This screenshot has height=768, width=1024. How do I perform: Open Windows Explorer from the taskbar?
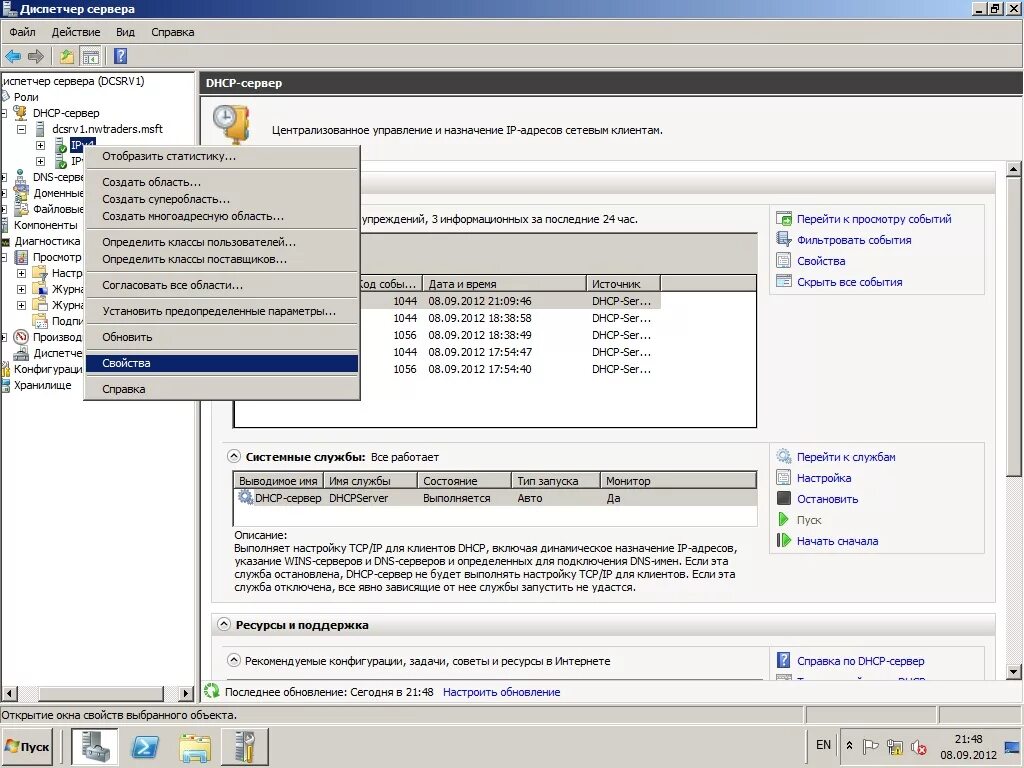(195, 746)
